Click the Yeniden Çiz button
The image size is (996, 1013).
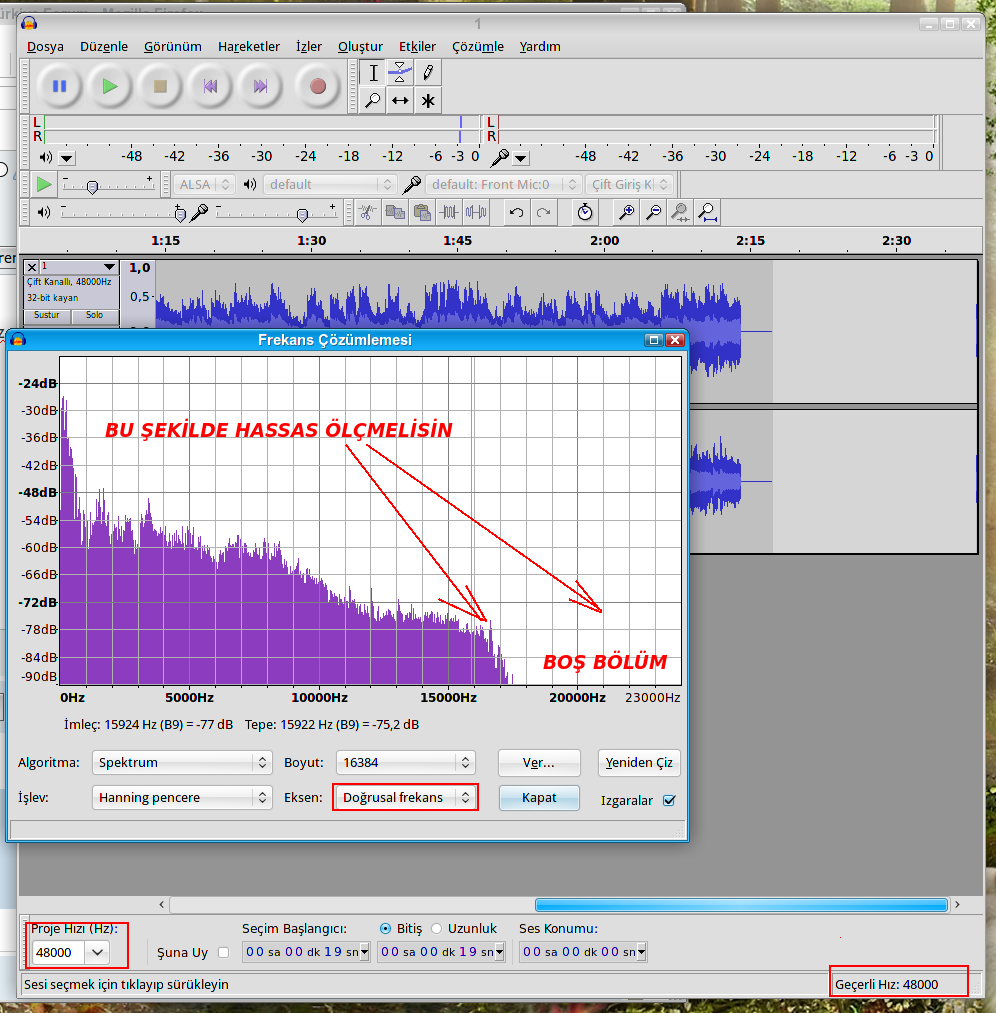pos(639,762)
